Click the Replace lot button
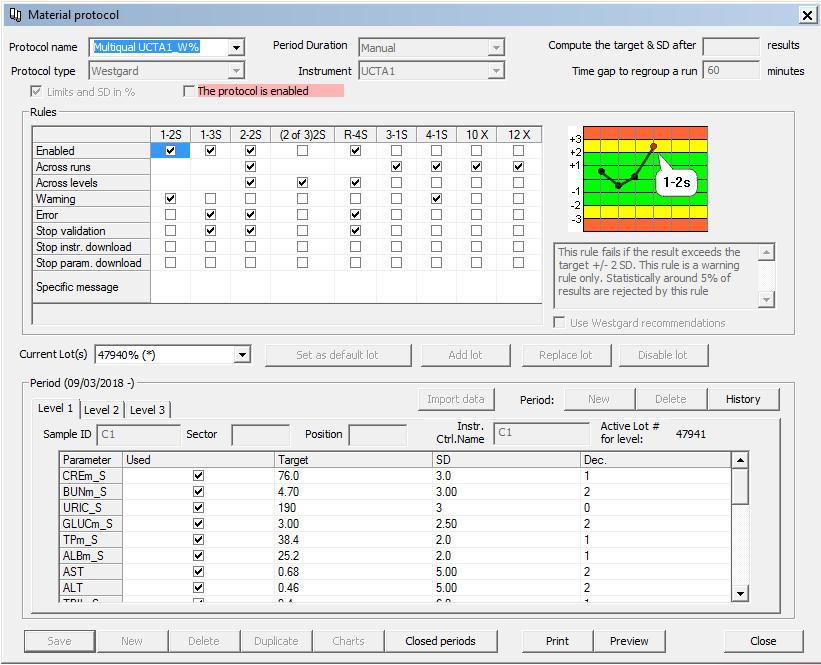Viewport: 821px width, 665px height. tap(565, 355)
